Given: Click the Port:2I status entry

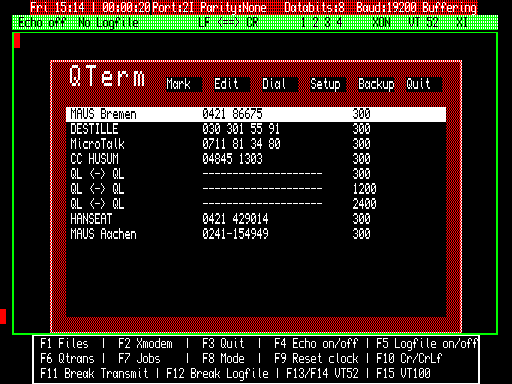Looking at the screenshot, I should pyautogui.click(x=173, y=7).
